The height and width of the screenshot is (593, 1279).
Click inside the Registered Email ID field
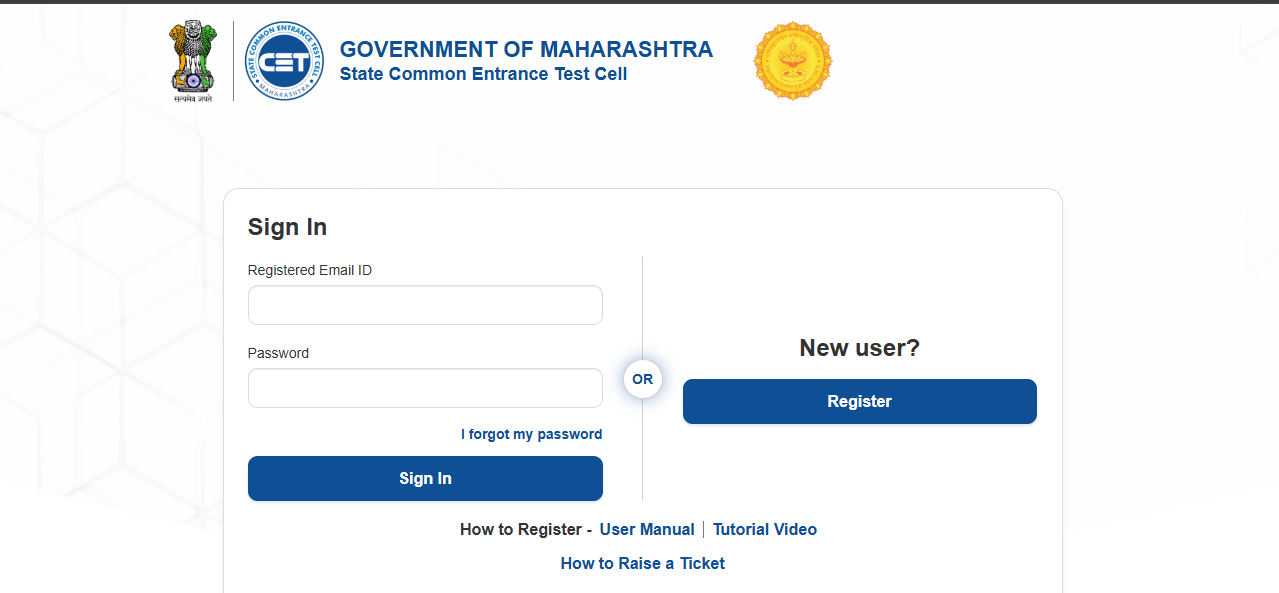click(x=424, y=304)
